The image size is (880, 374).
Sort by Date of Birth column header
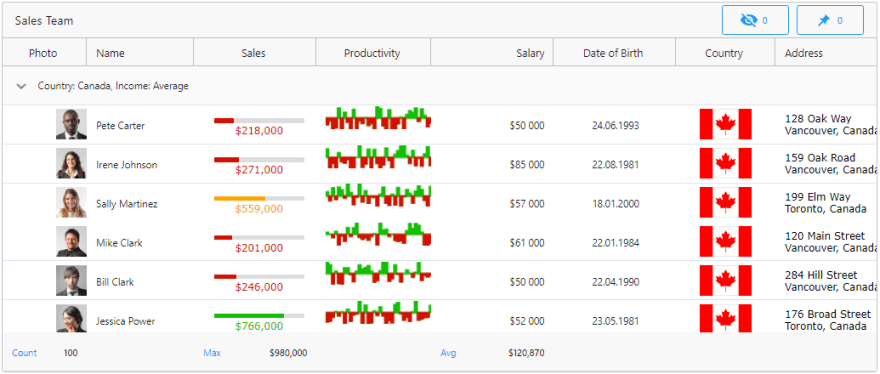tap(614, 53)
